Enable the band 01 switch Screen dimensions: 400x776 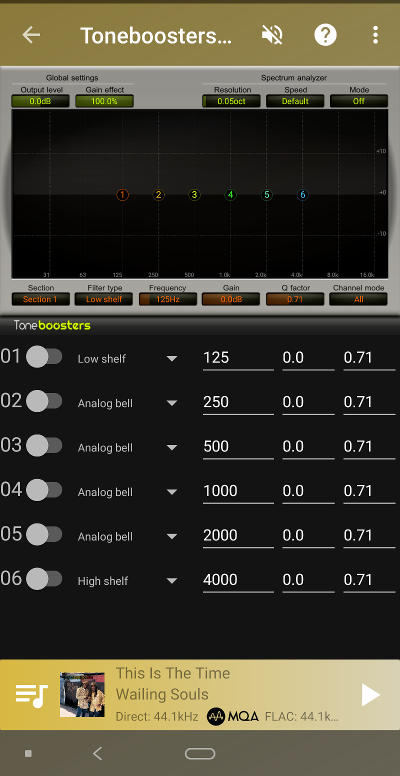(x=44, y=357)
